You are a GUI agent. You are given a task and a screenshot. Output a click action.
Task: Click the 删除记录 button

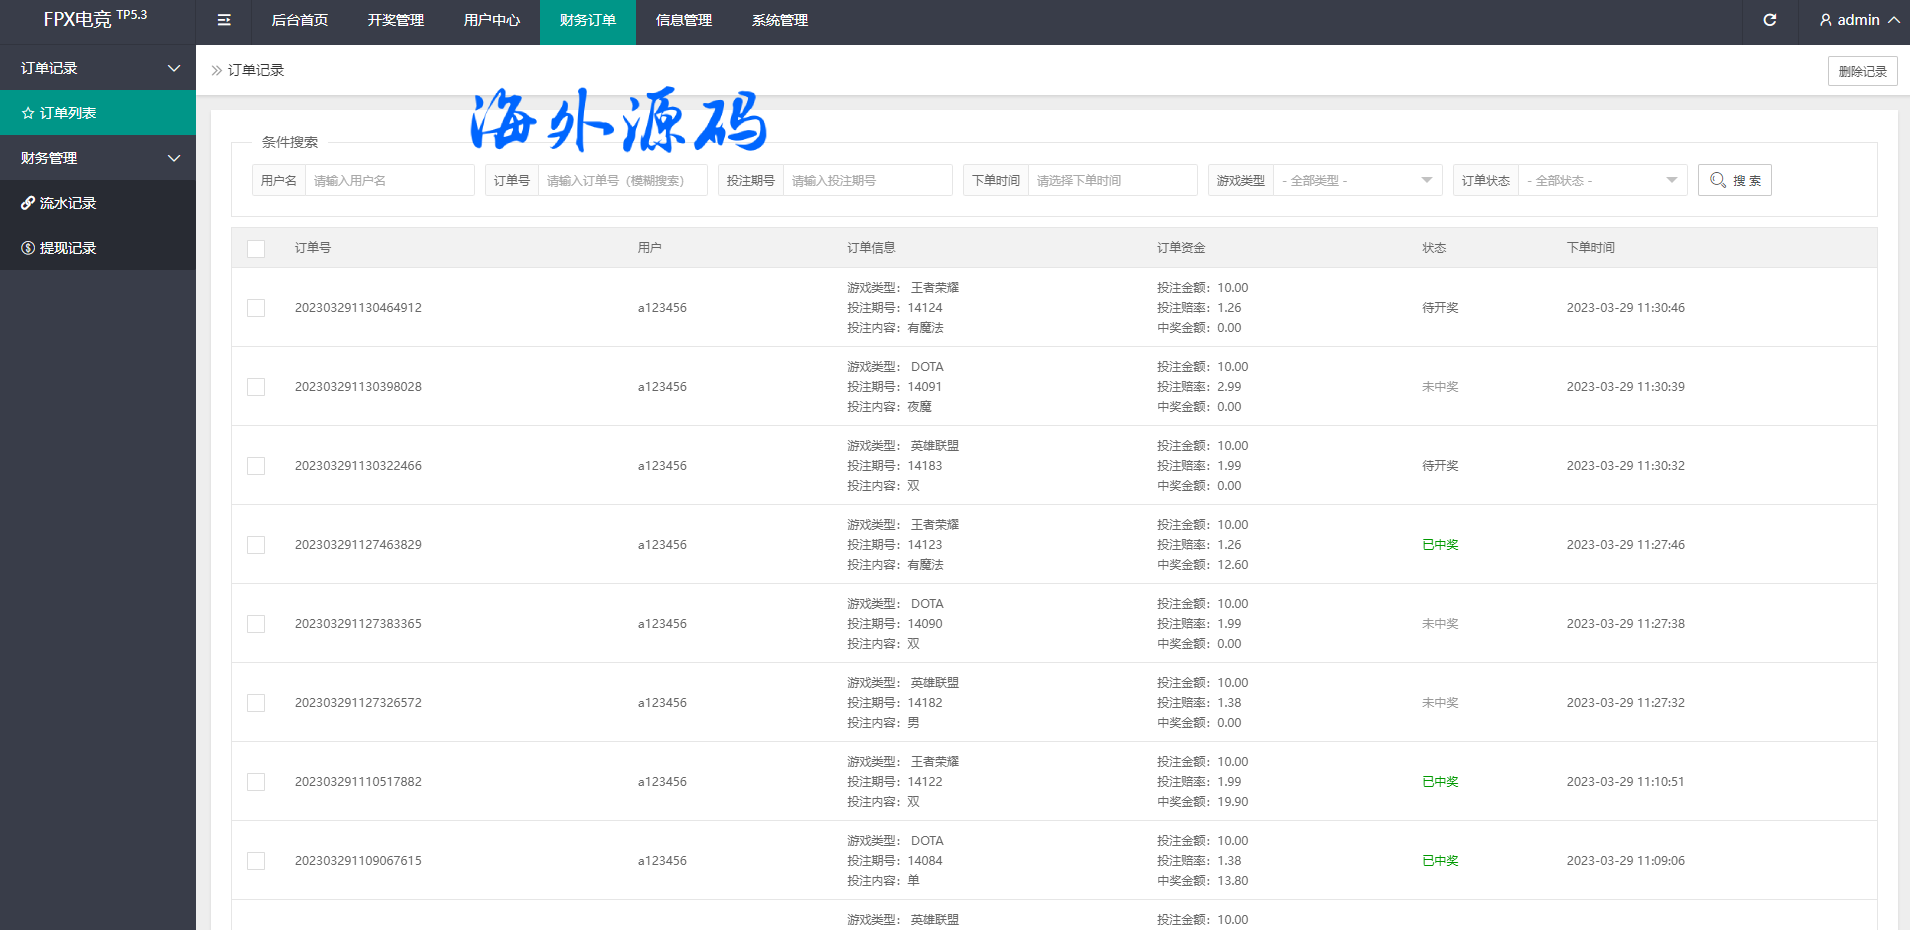tap(1862, 71)
